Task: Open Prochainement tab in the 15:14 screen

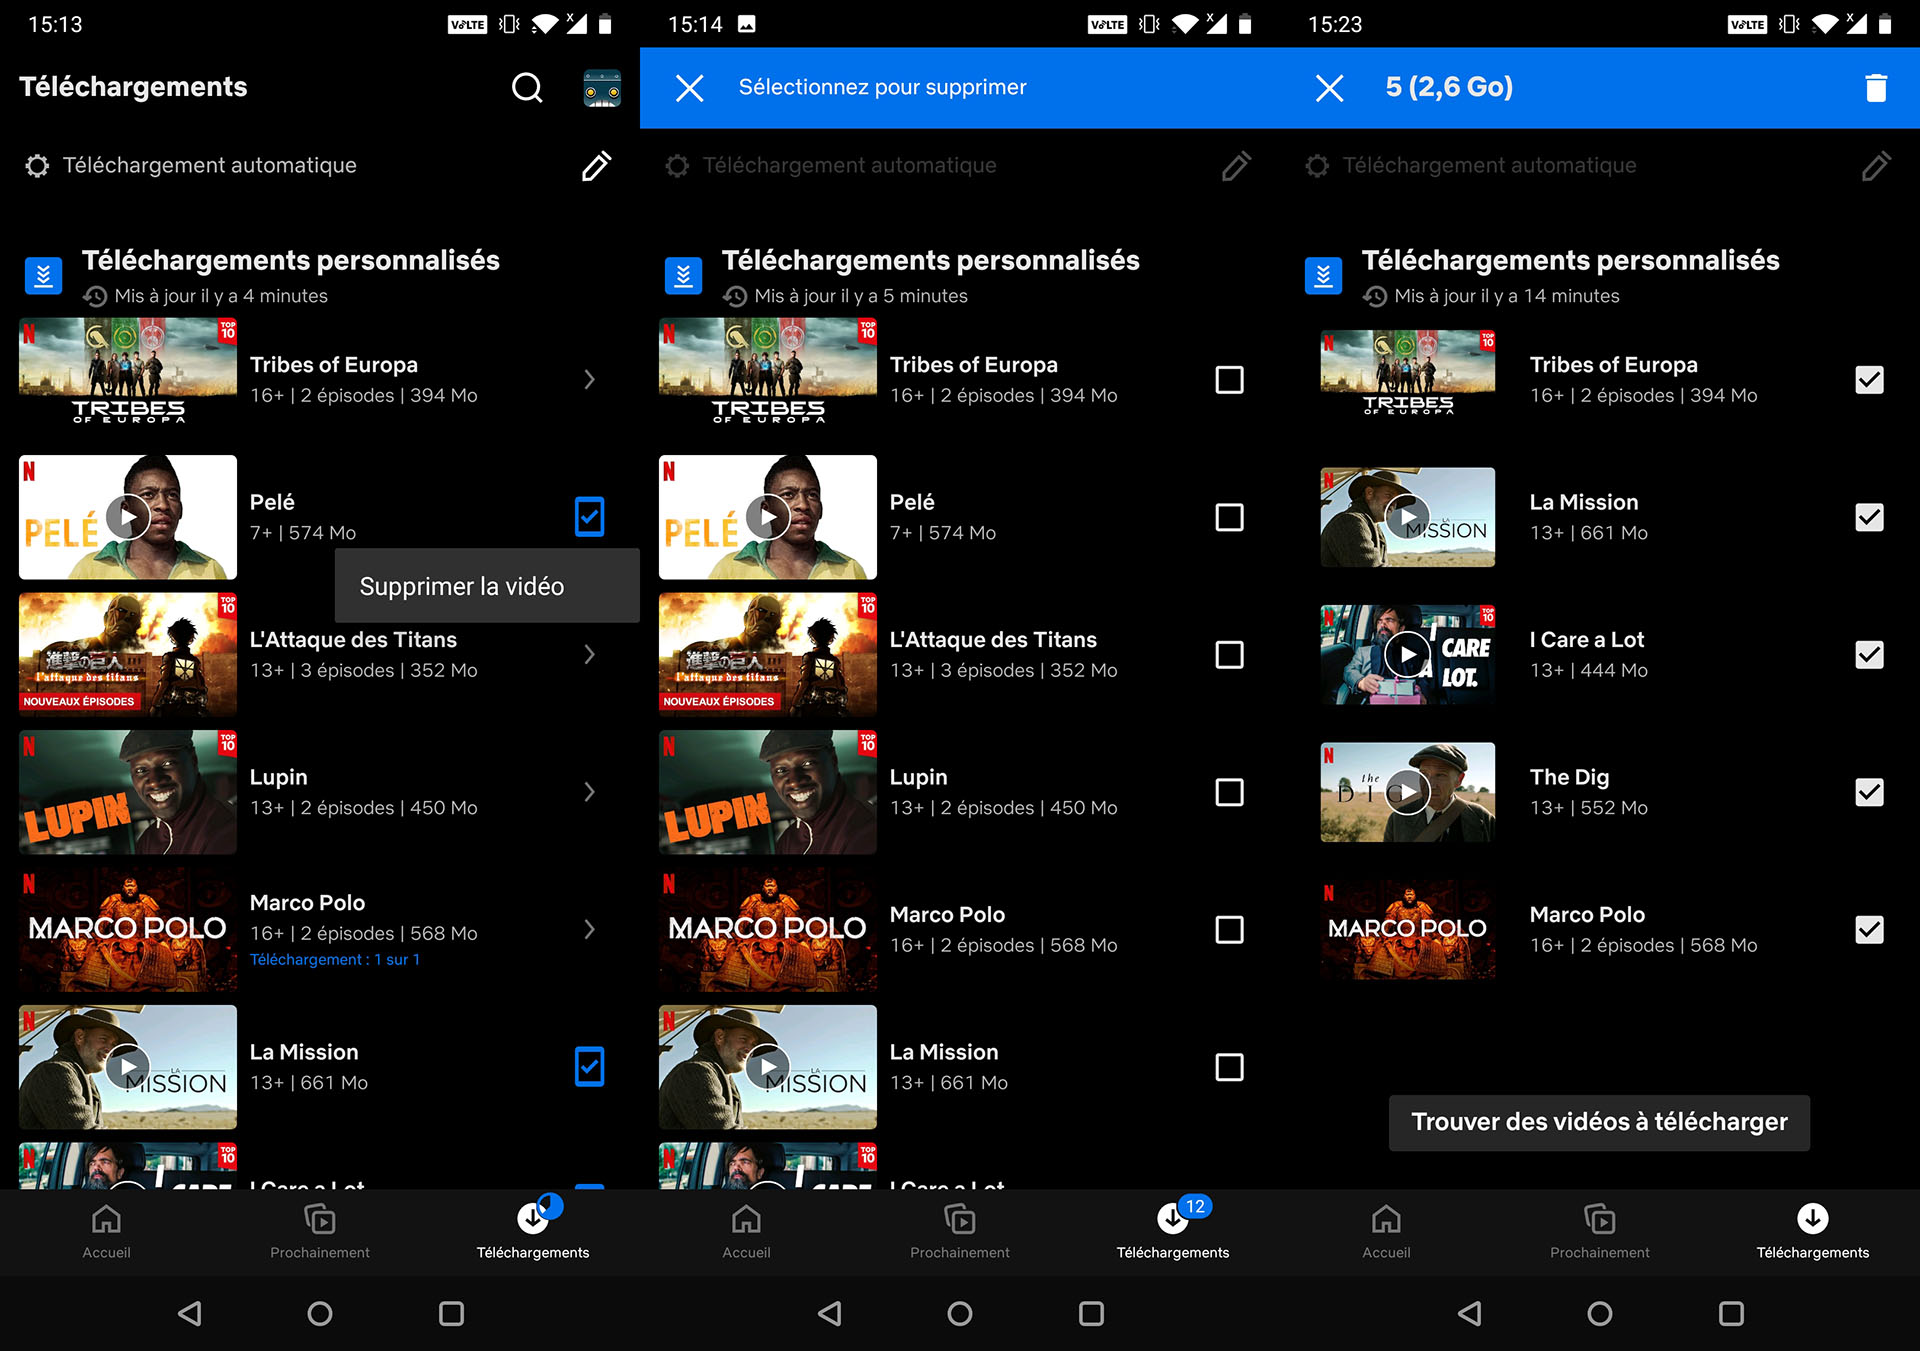Action: click(x=960, y=1232)
